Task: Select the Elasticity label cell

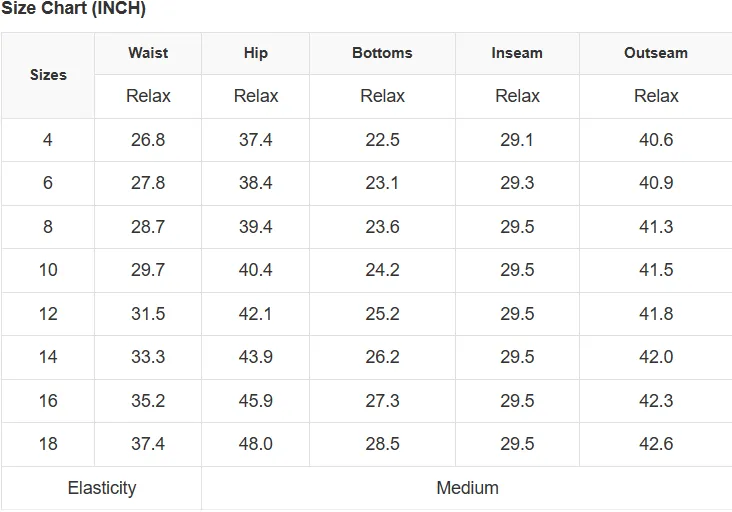Action: [x=102, y=488]
